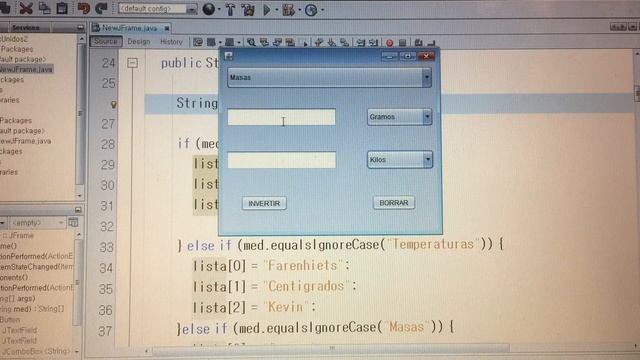This screenshot has height=360, width=640.
Task: Minimize the Navigator panel
Action: tap(78, 210)
